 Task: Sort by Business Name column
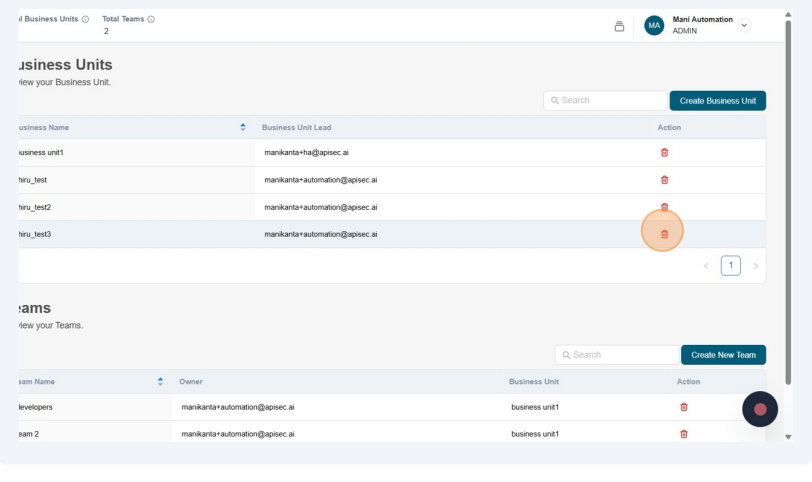coord(242,127)
